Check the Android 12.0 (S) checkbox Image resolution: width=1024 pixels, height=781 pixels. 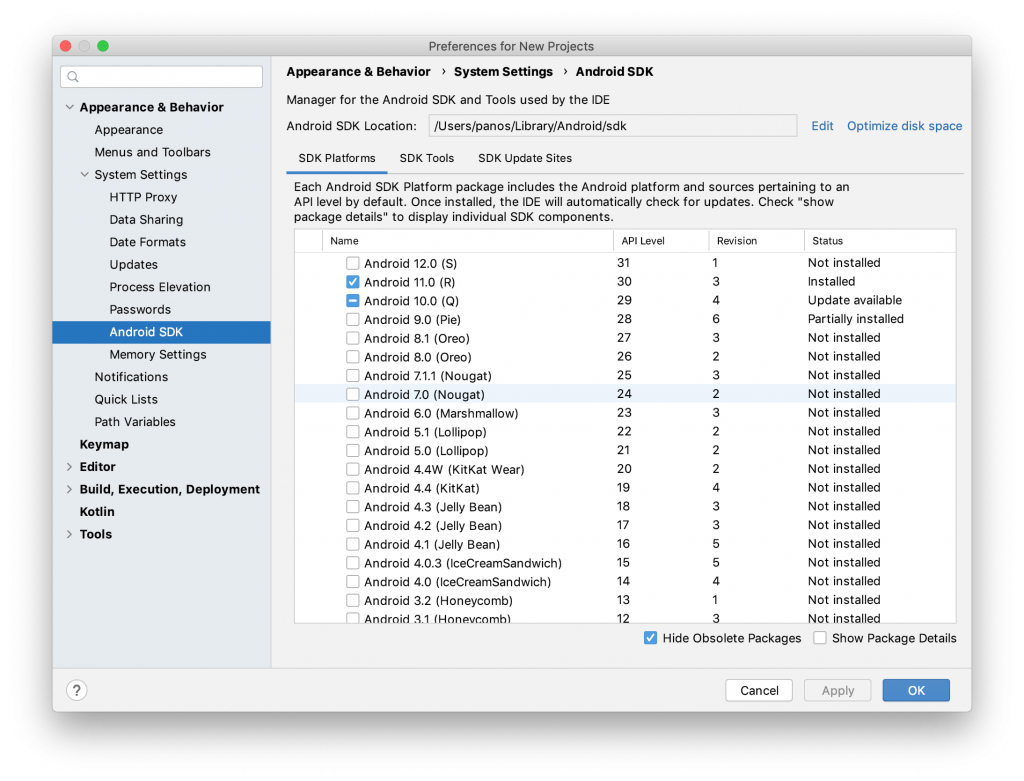tap(353, 263)
